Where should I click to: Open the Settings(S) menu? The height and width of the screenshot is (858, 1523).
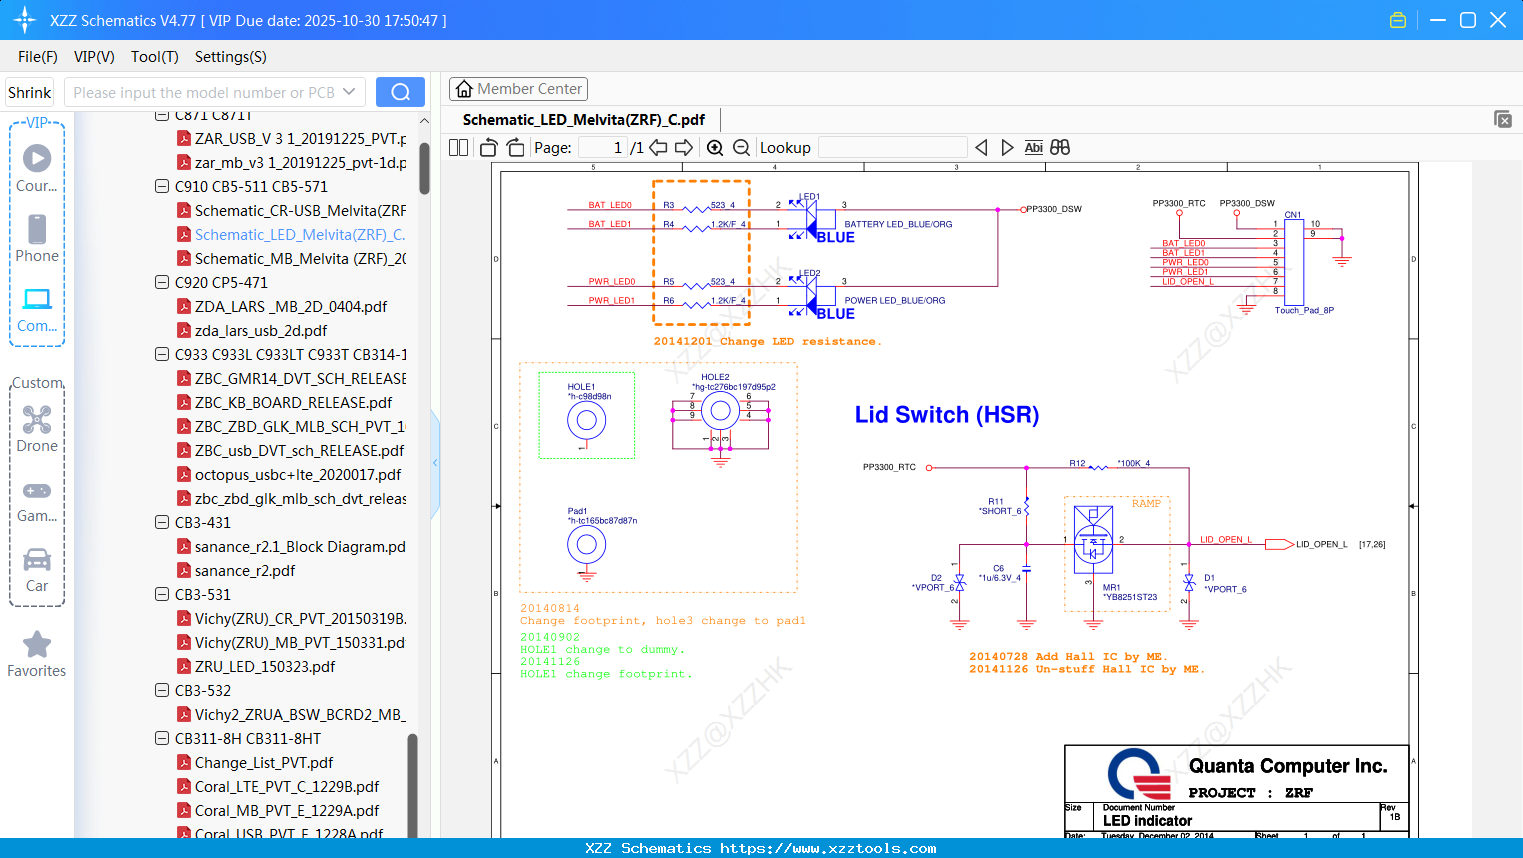coord(230,57)
